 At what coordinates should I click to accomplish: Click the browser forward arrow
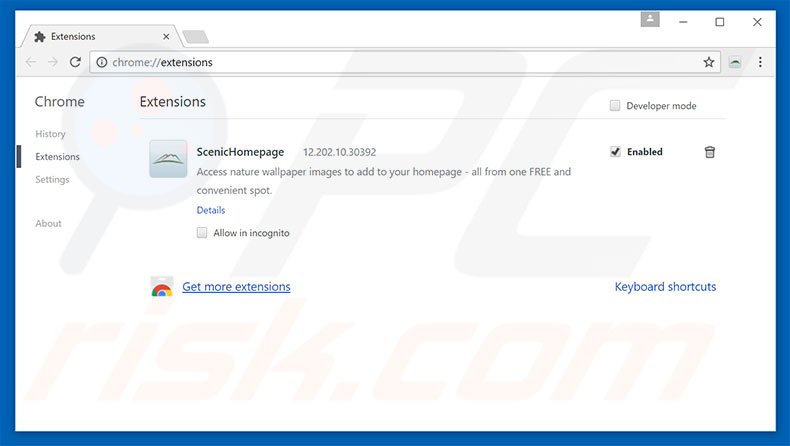[53, 62]
